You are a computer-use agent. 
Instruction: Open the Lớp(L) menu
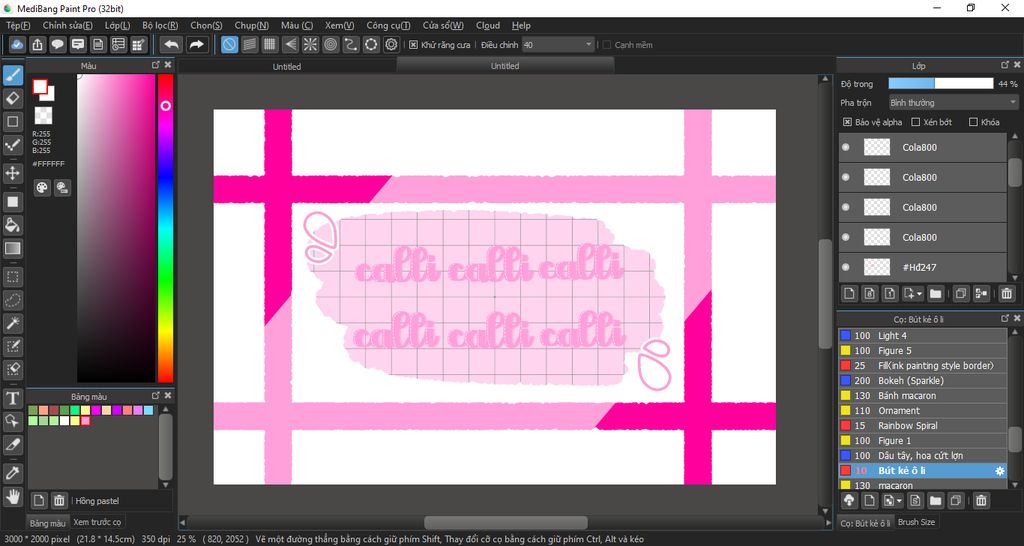pos(118,25)
